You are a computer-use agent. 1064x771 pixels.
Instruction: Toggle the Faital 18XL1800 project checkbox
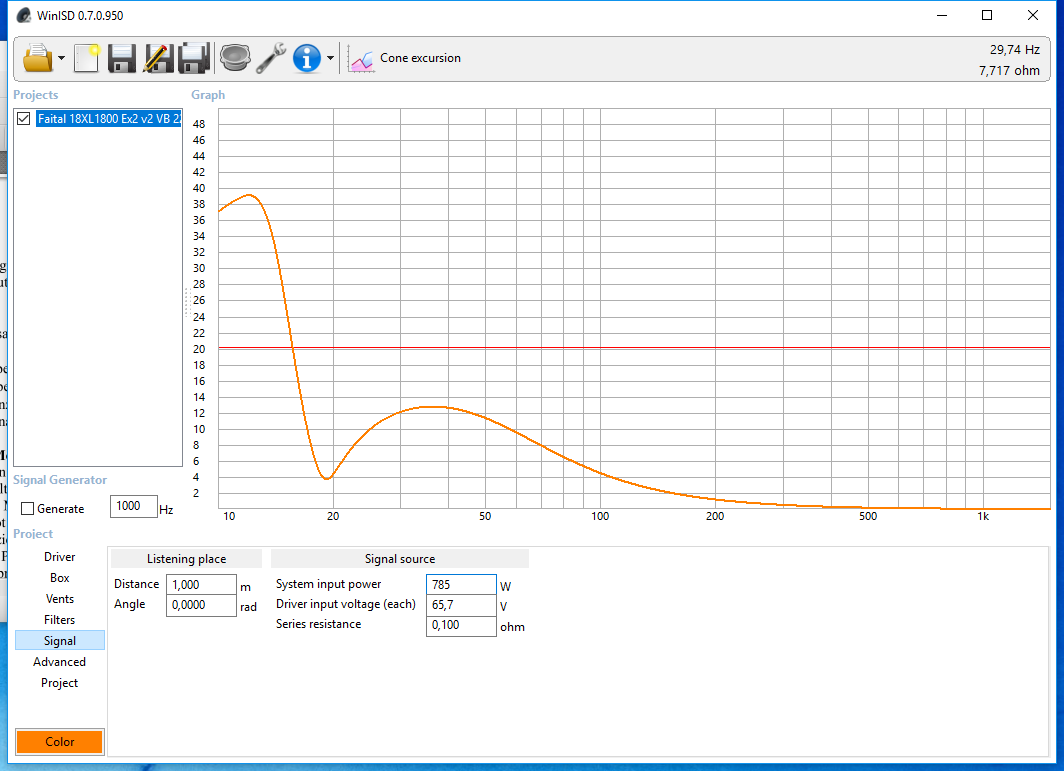[x=25, y=119]
